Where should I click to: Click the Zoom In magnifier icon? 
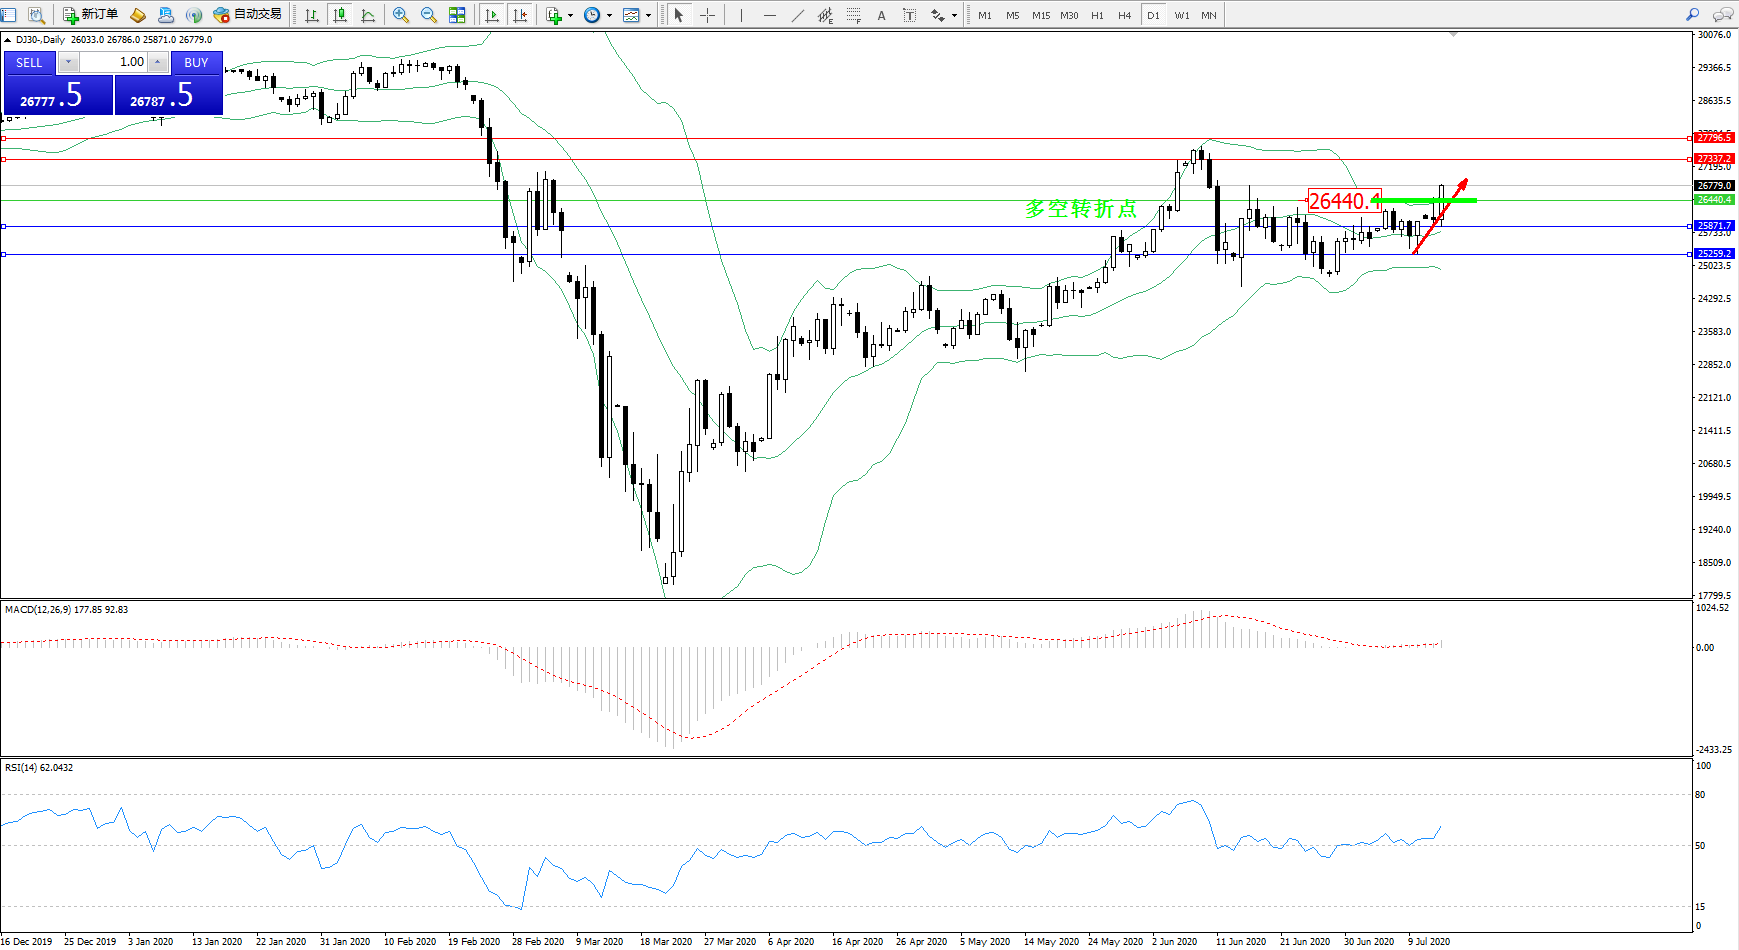coord(401,15)
